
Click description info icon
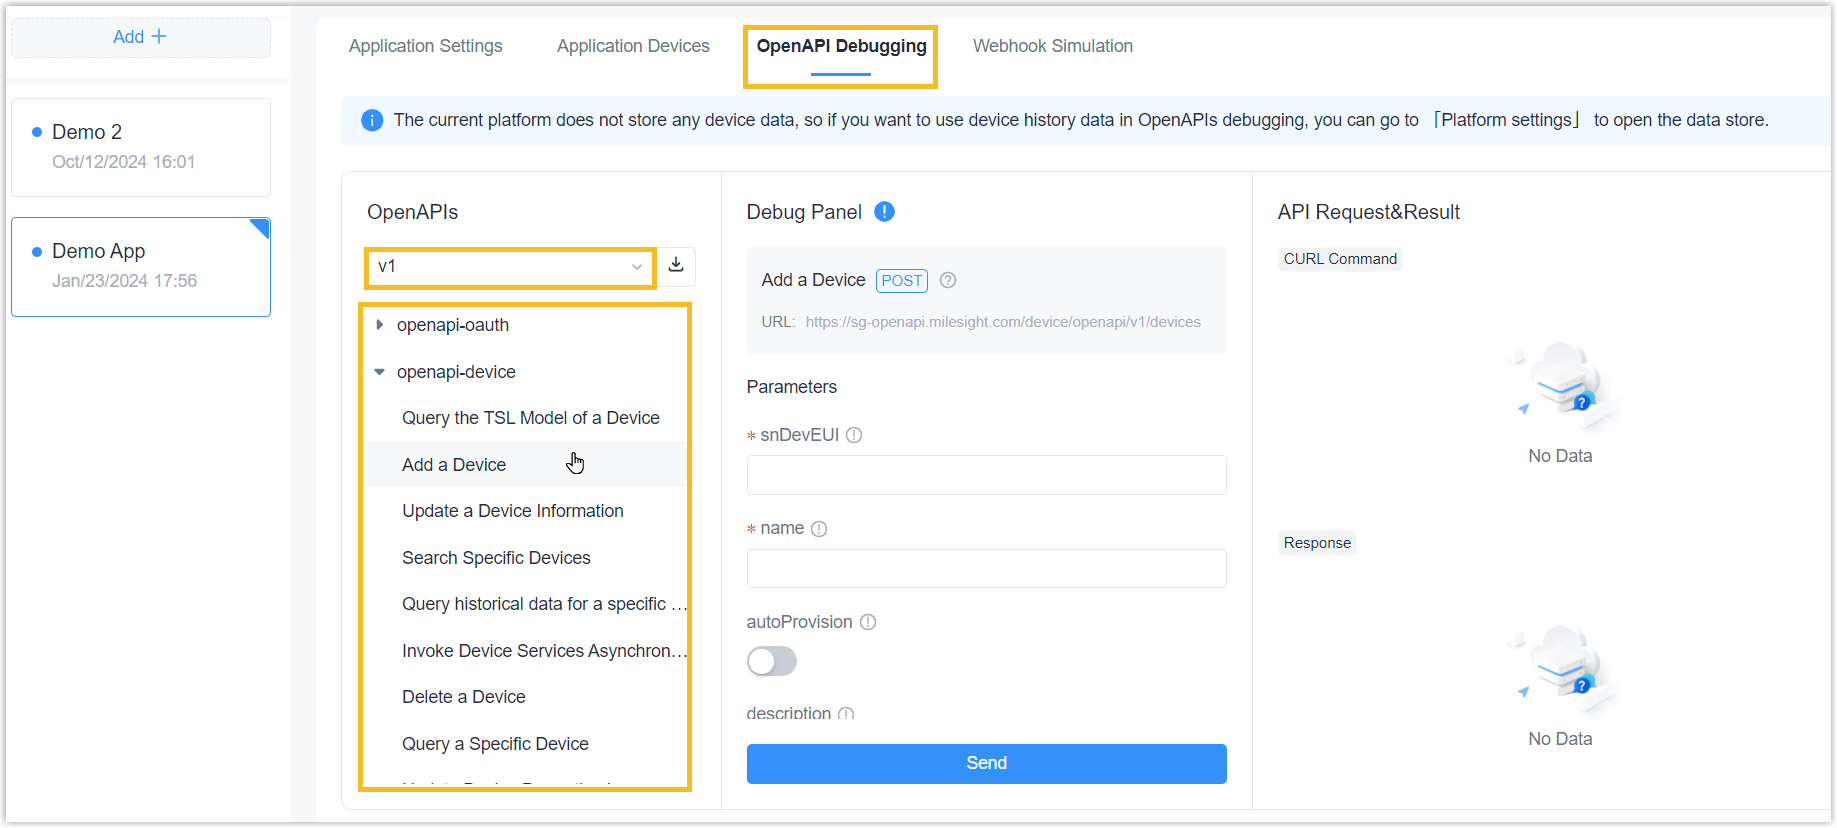(846, 714)
